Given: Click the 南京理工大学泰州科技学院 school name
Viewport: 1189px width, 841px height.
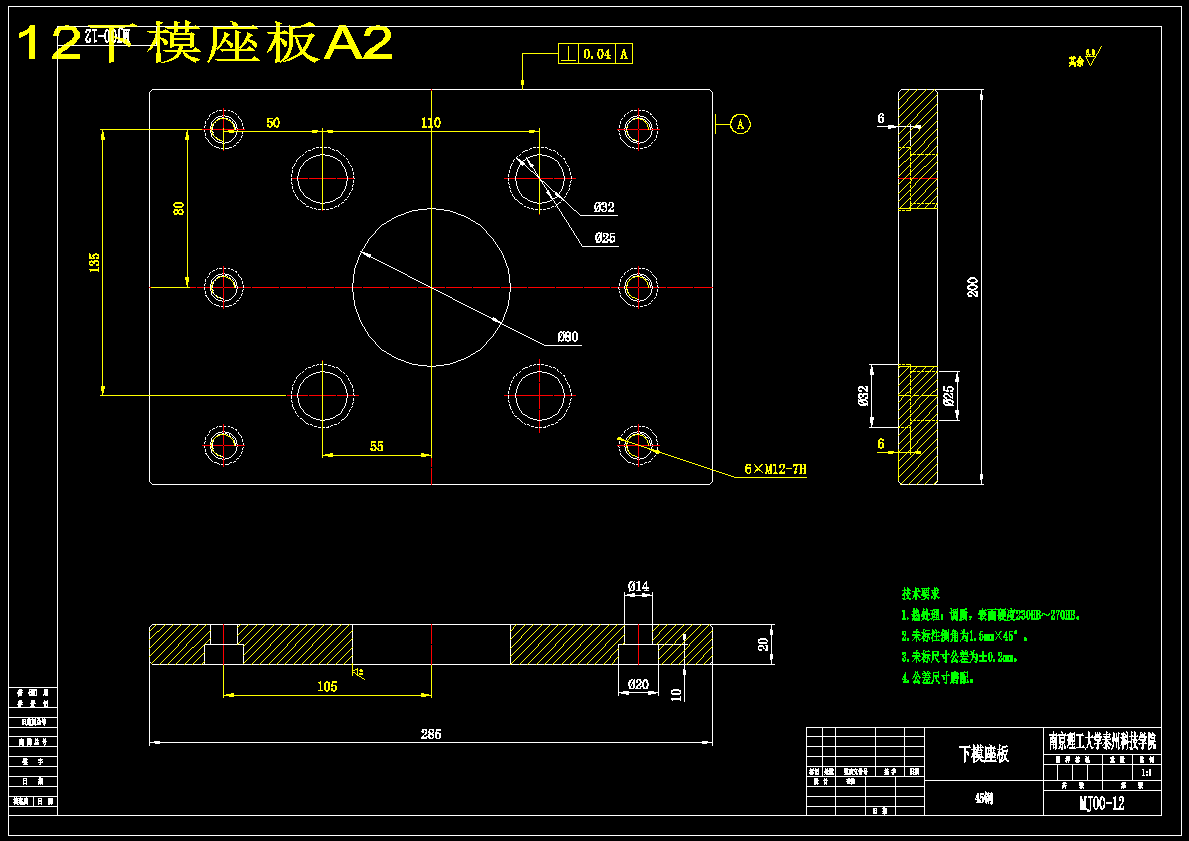Looking at the screenshot, I should 1103,741.
